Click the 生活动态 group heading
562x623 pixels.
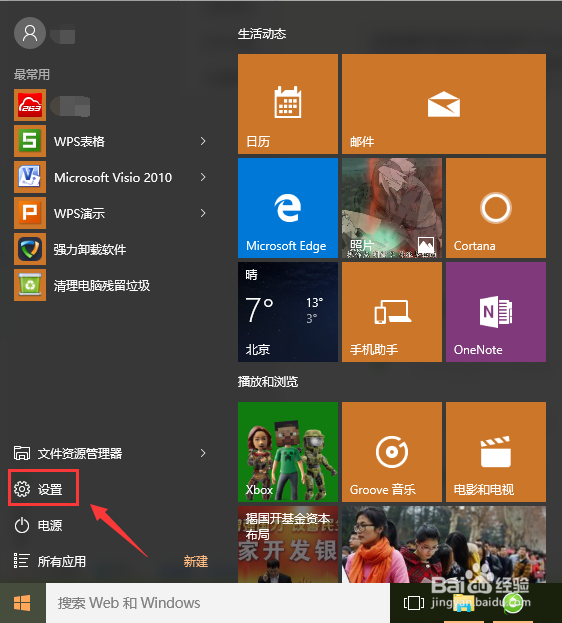tap(262, 34)
